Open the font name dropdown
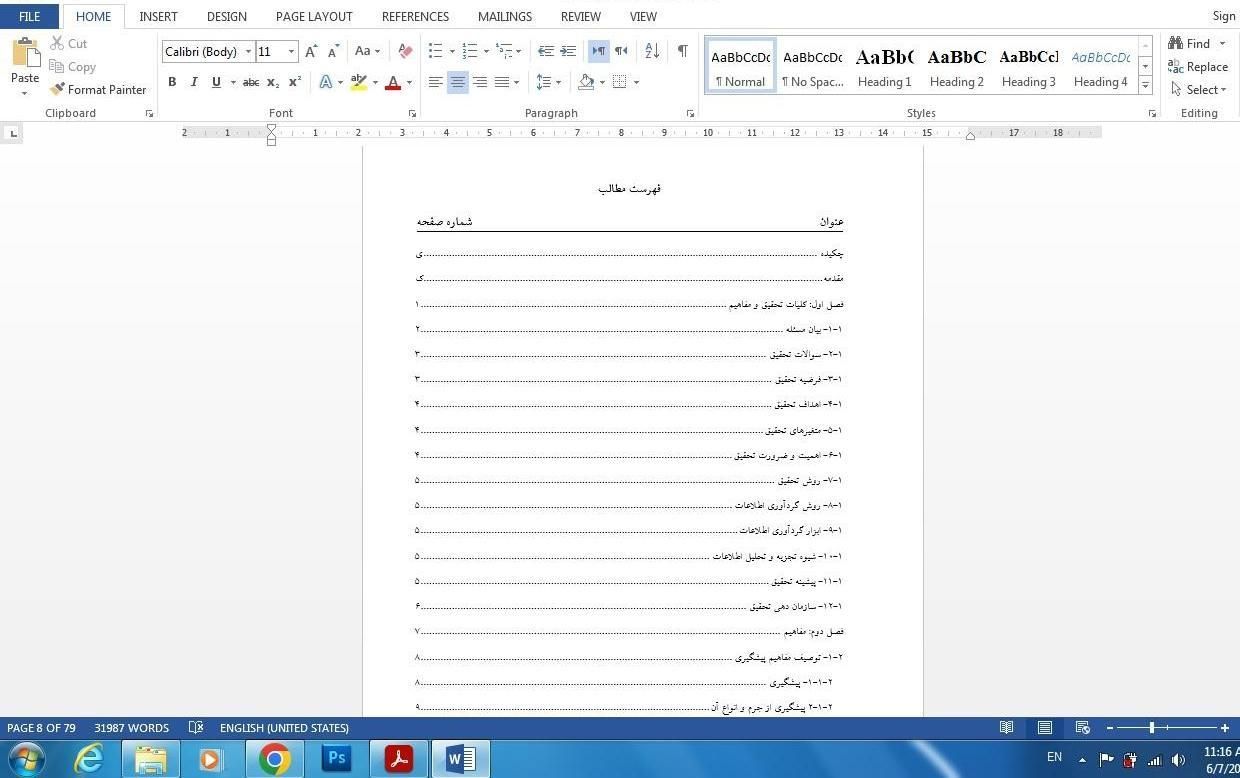This screenshot has height=778, width=1240. tap(248, 52)
